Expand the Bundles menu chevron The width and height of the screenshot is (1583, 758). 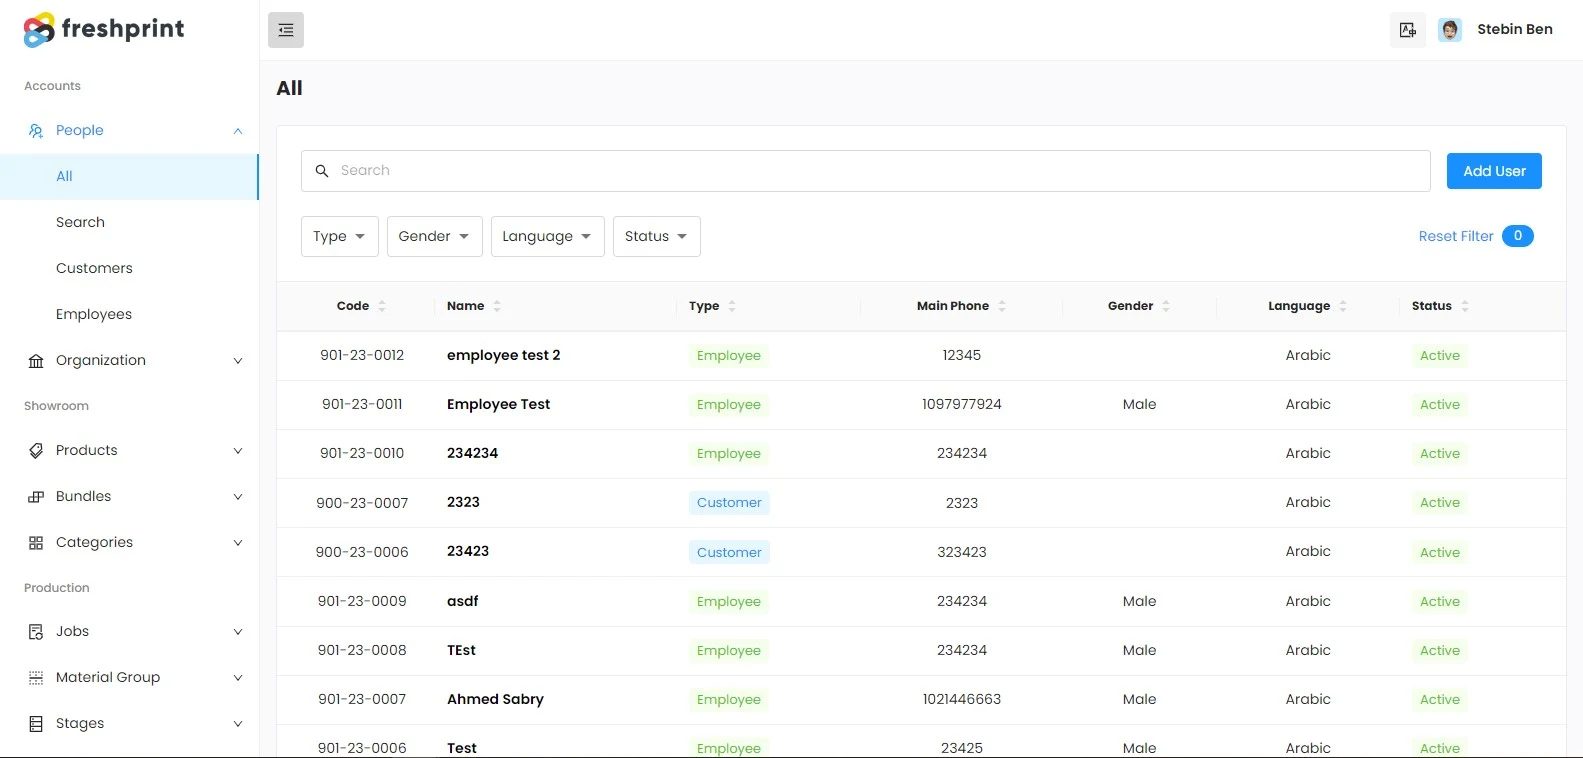238,497
